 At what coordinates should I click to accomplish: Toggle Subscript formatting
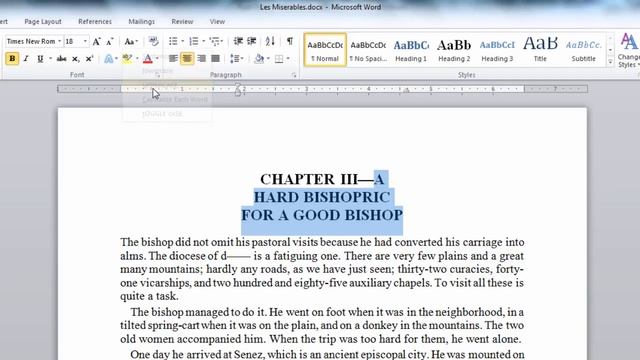75,59
